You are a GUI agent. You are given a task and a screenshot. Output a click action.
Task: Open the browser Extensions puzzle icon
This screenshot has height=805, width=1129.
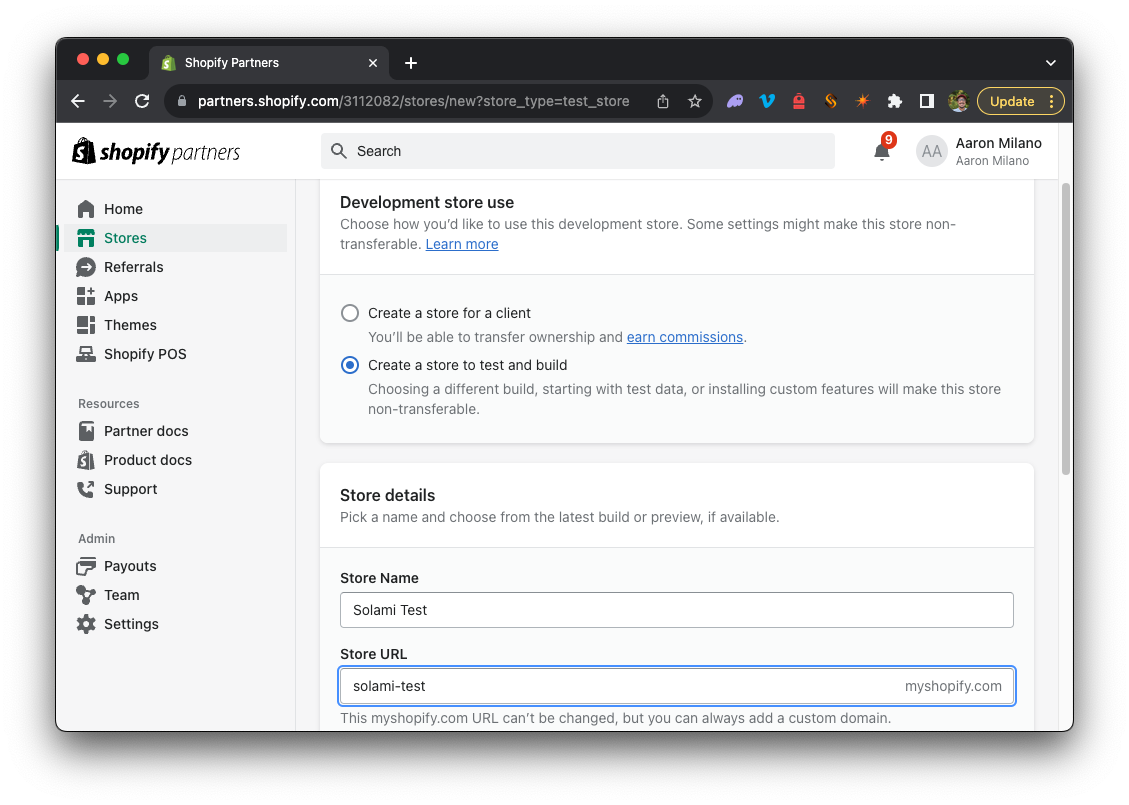894,102
